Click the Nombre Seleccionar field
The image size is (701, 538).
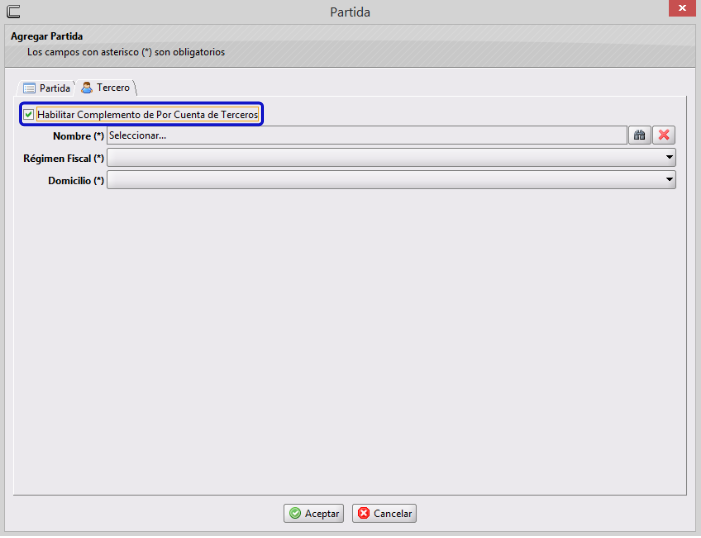click(x=367, y=135)
